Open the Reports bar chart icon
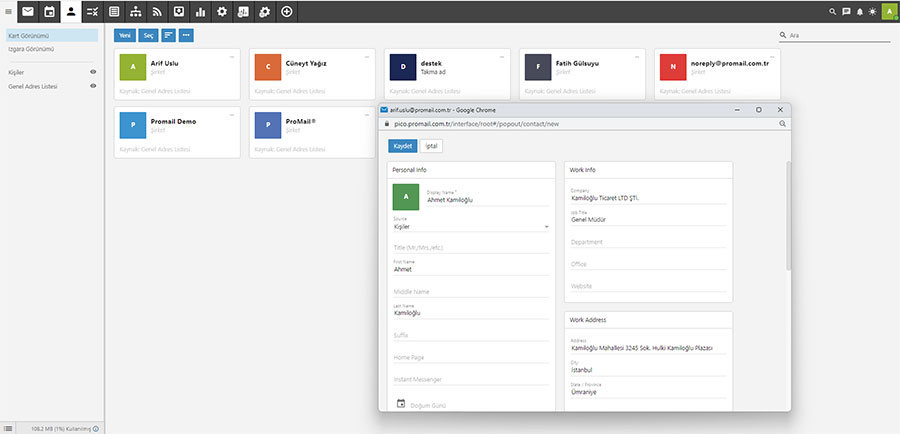Screen dimensions: 900x434 [x=200, y=11]
